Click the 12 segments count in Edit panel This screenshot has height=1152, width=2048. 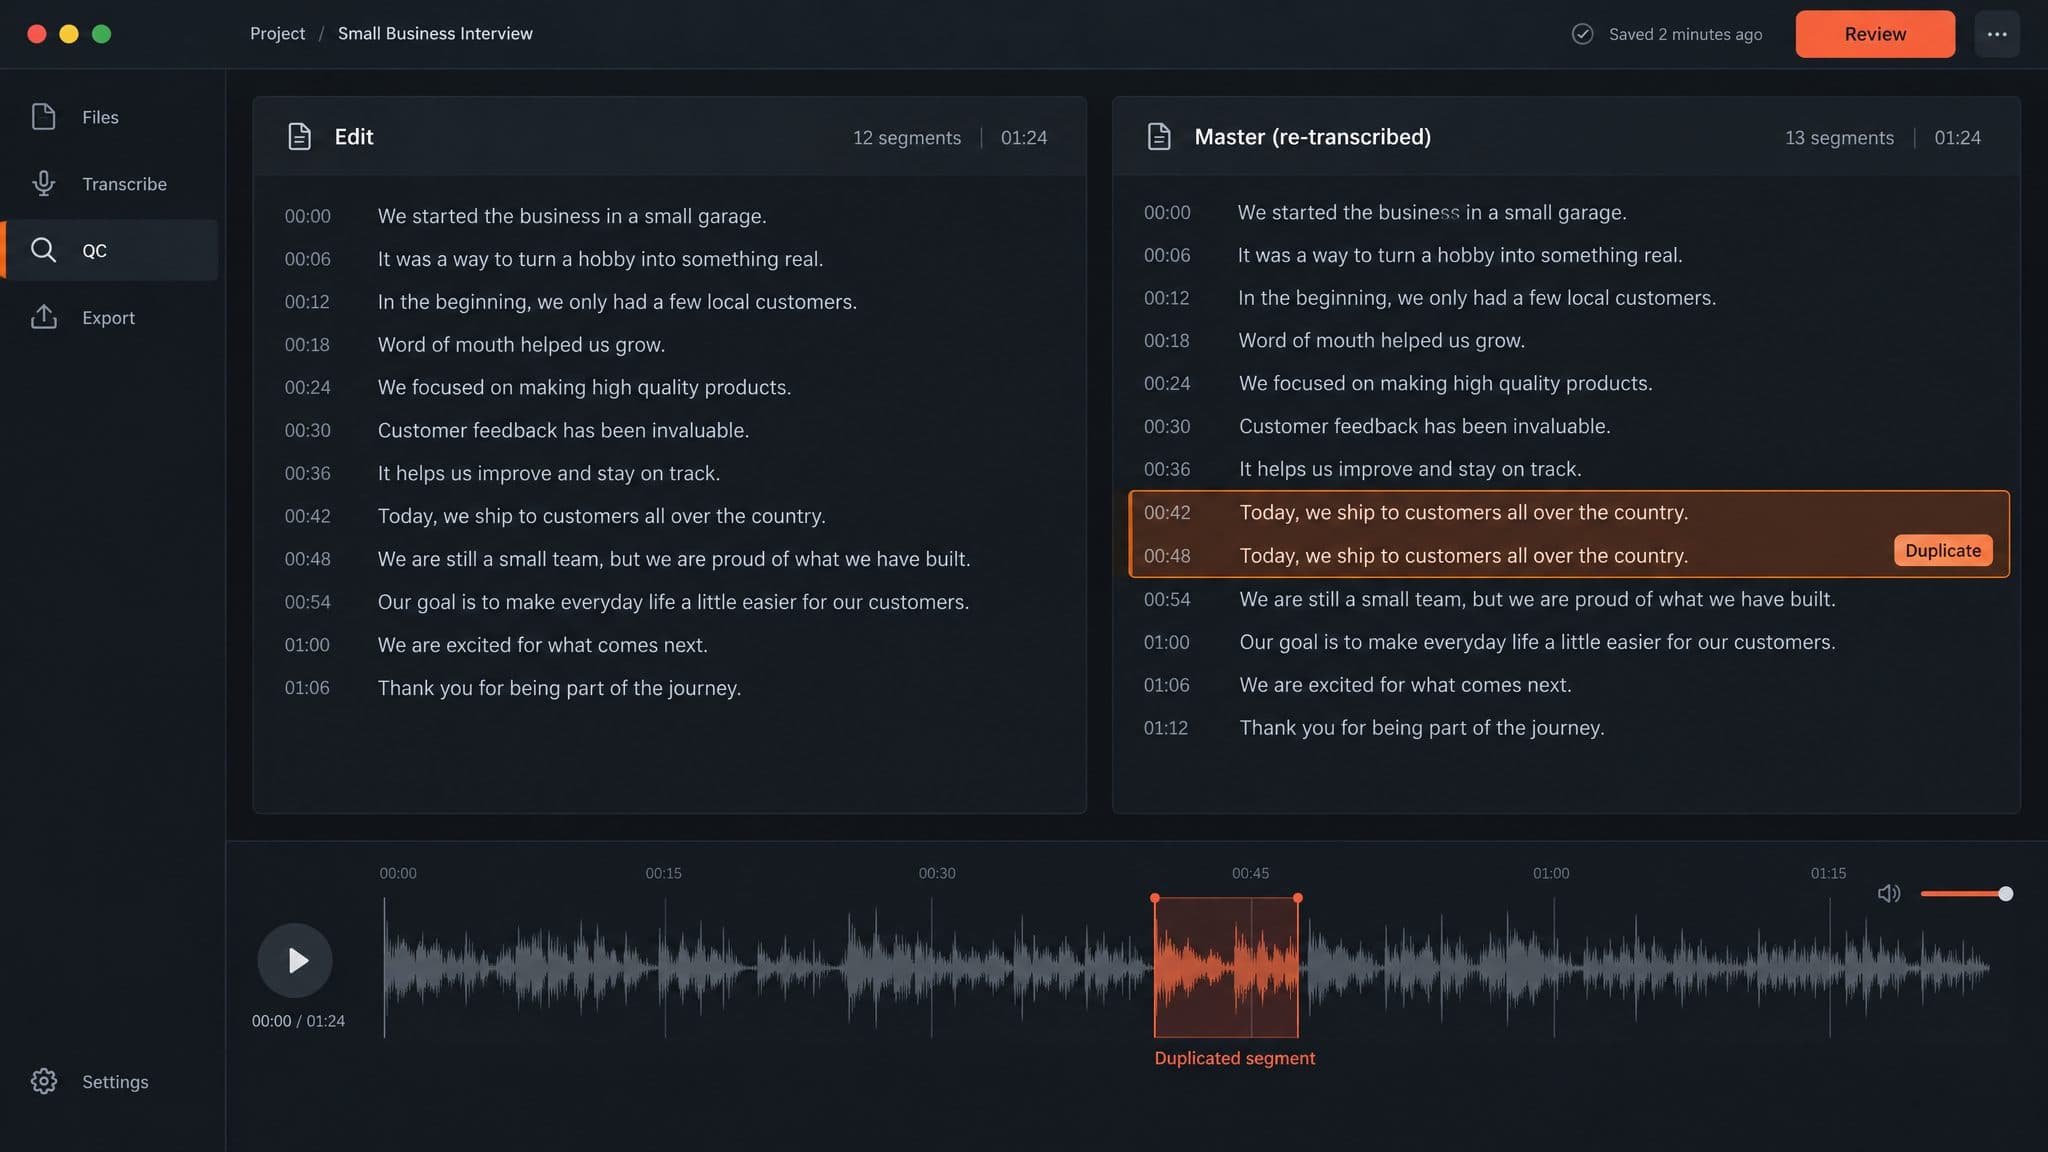click(x=906, y=138)
